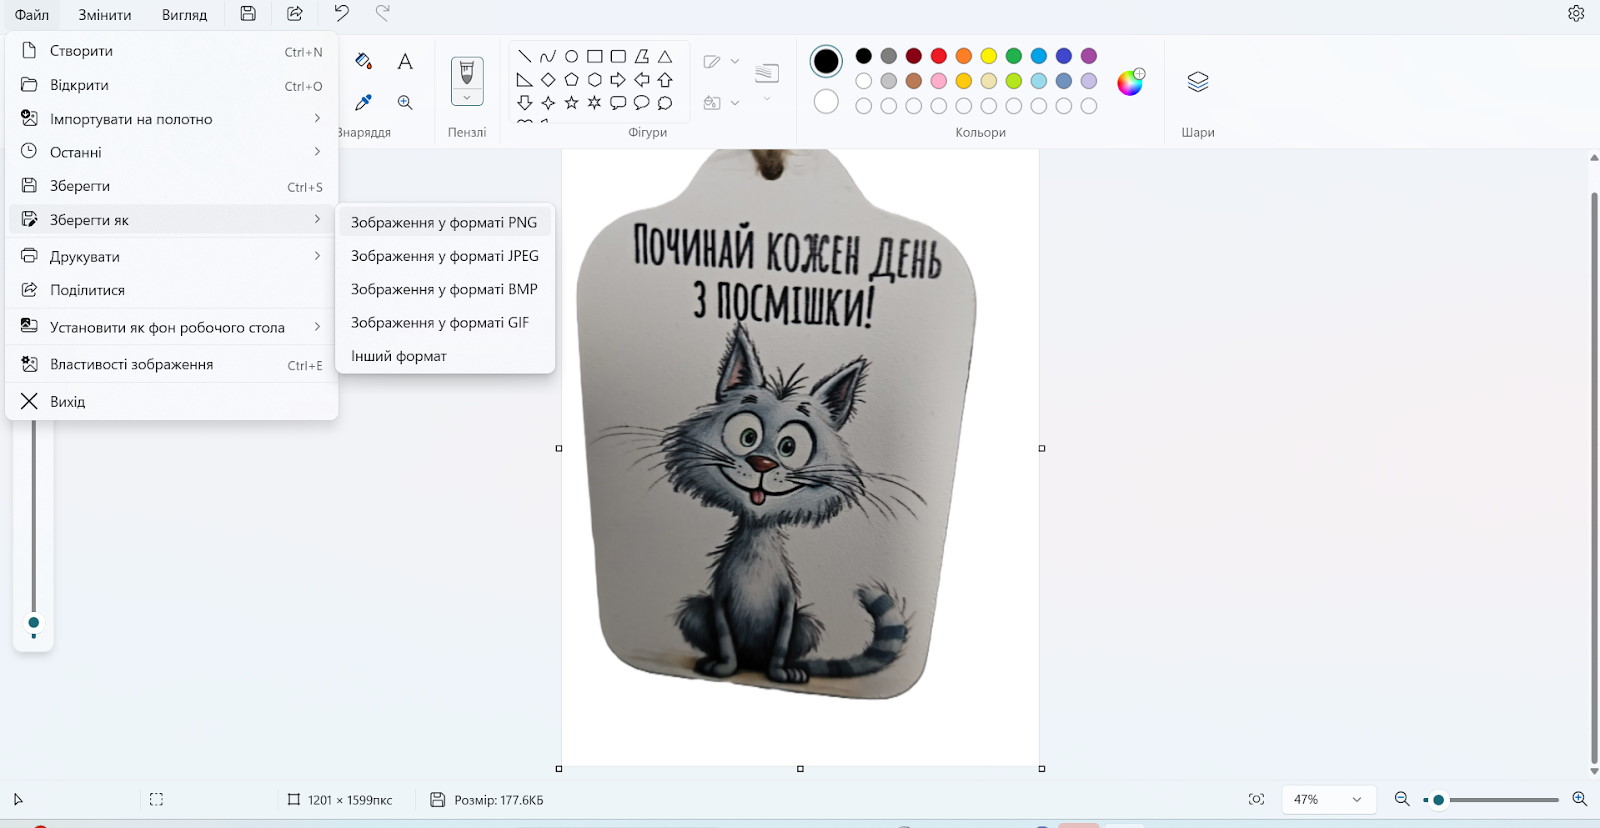Click the Redo arrow icon
Screen dimensions: 1600x828
coord(382,14)
